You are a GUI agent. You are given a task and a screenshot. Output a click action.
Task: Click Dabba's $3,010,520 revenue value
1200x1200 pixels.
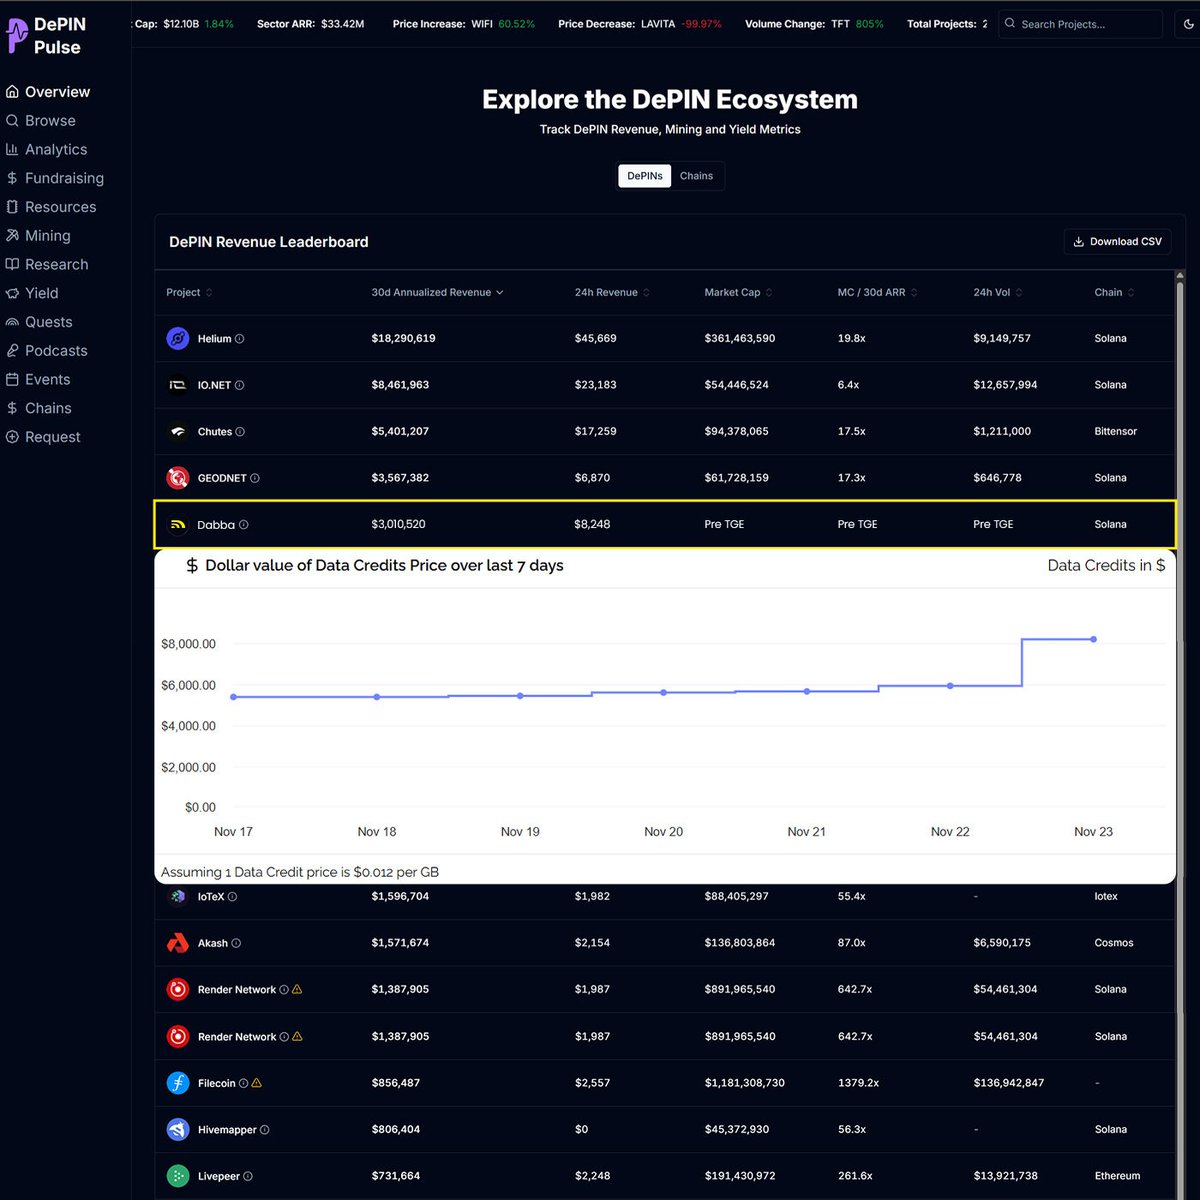click(x=398, y=525)
